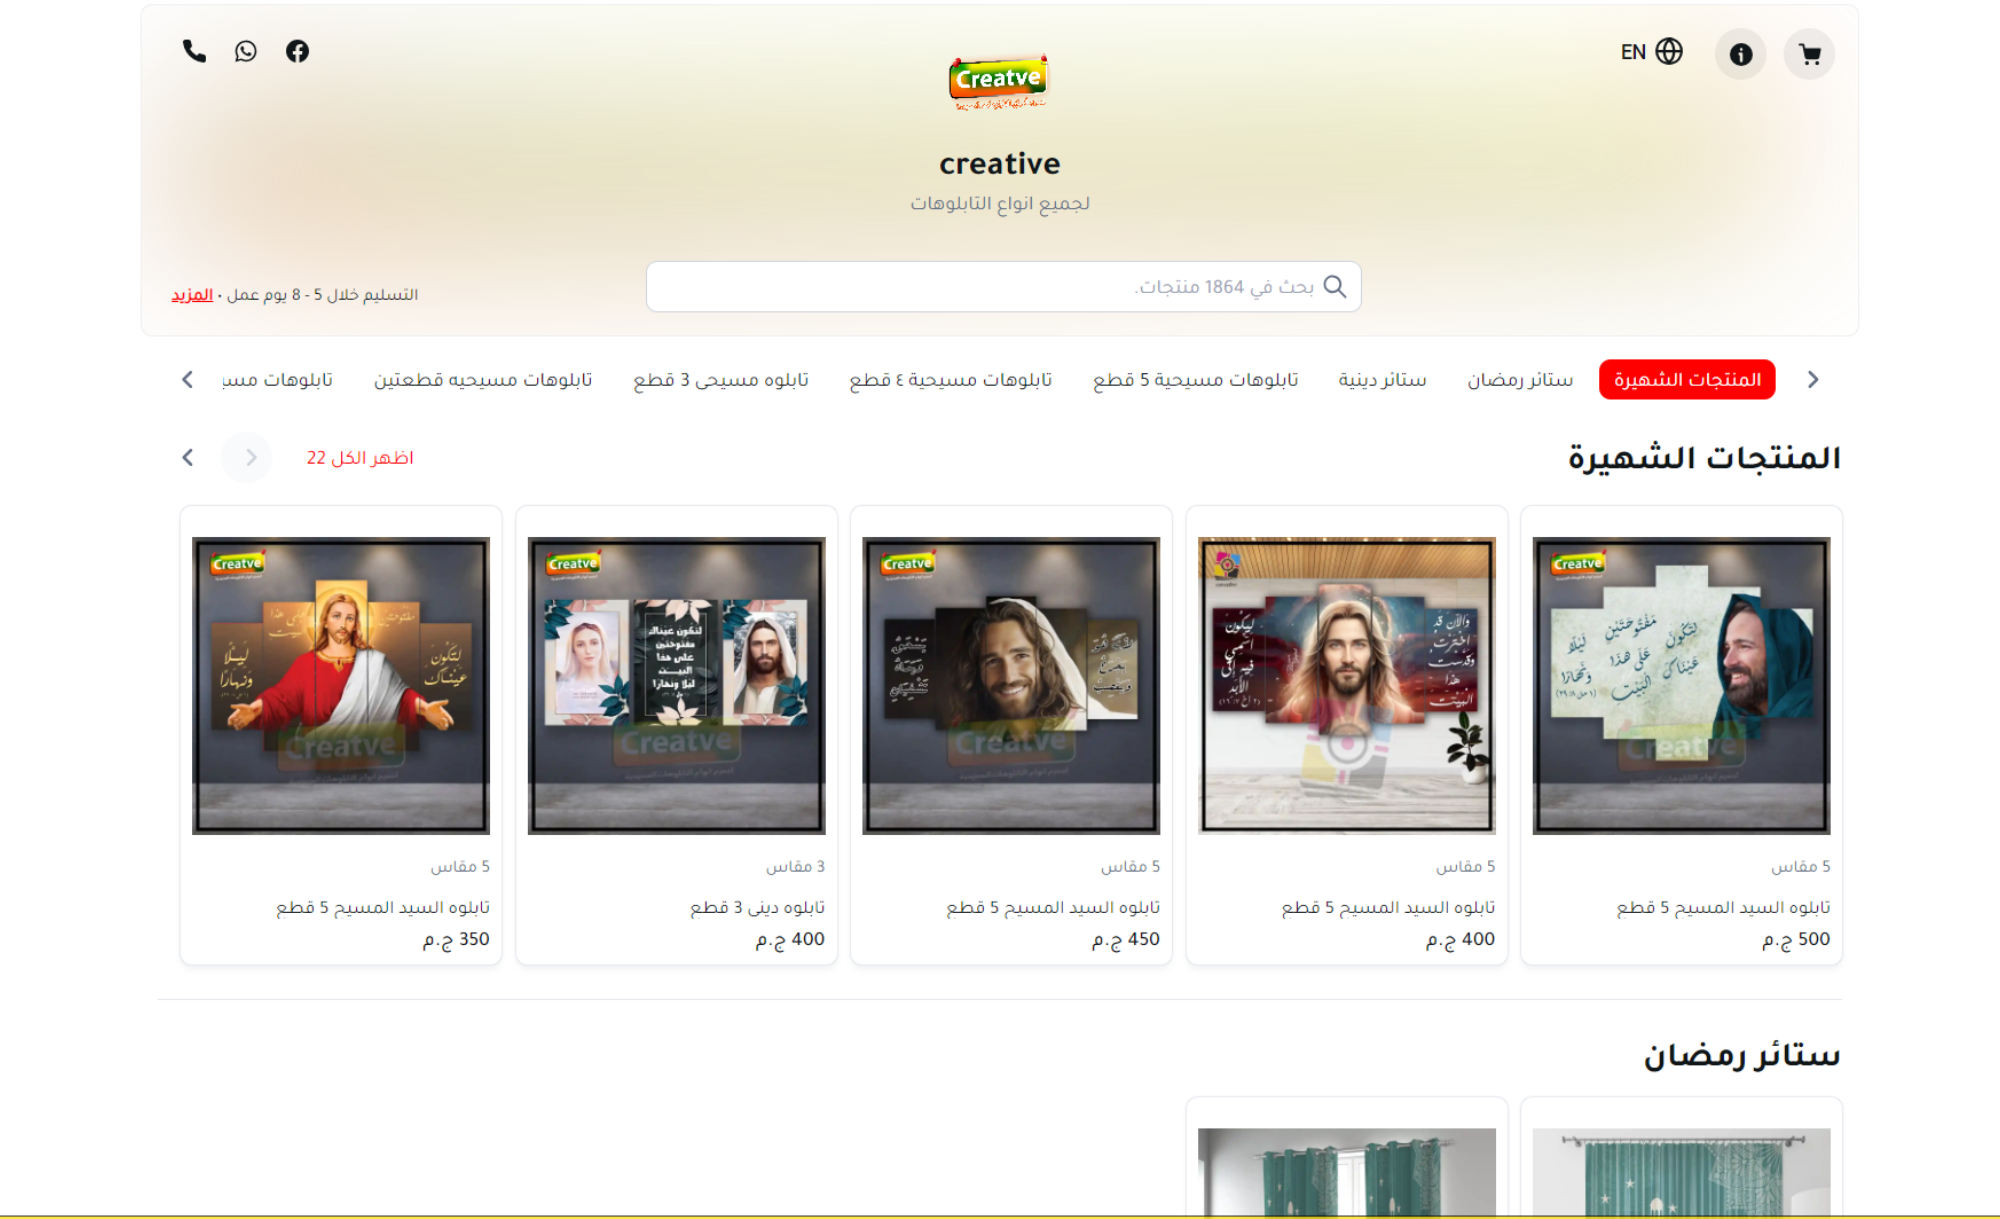The width and height of the screenshot is (2000, 1219).
Task: Select the المنتجات الشهيرة tab
Action: click(1687, 380)
